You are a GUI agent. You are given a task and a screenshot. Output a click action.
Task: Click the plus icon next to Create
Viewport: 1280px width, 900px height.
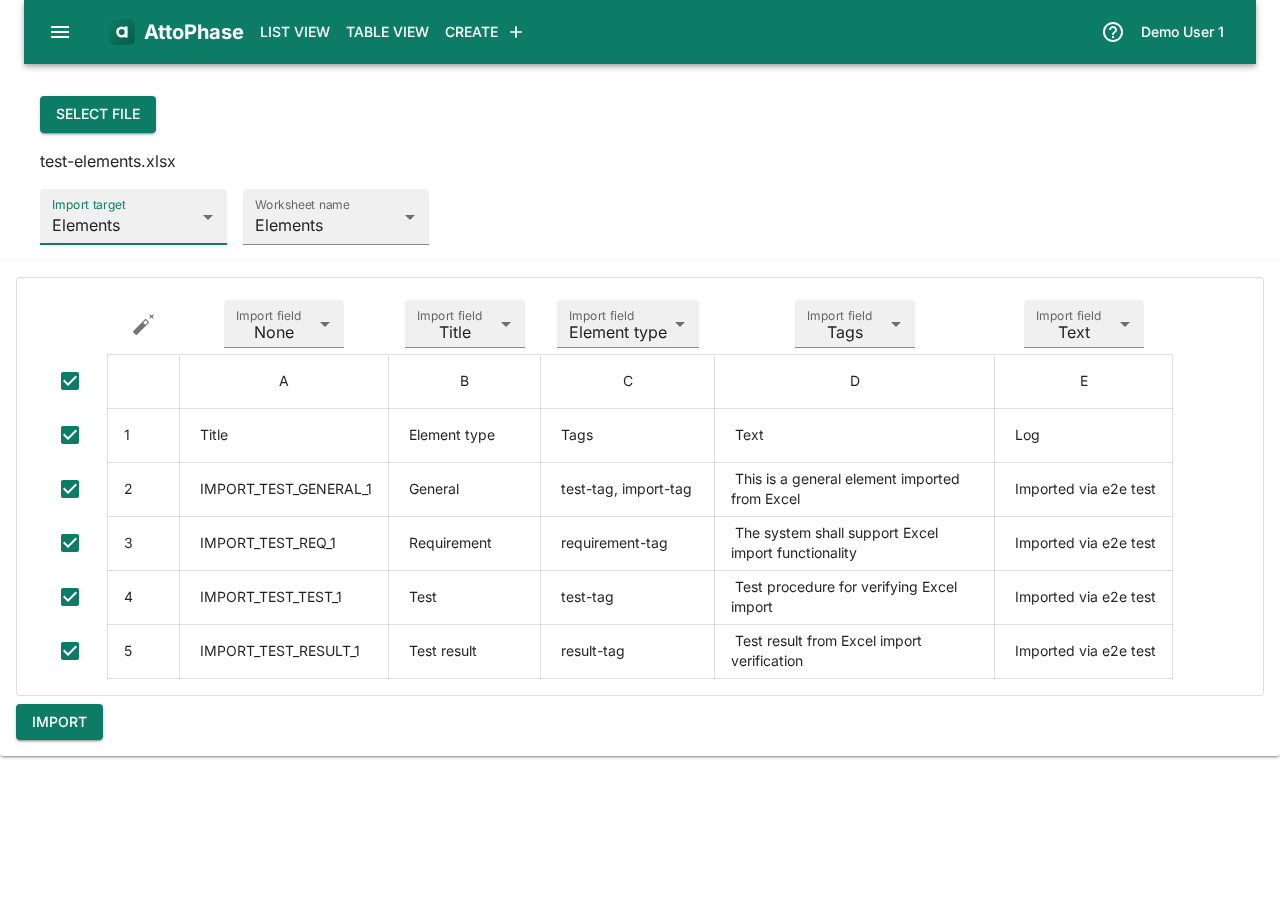click(x=515, y=31)
